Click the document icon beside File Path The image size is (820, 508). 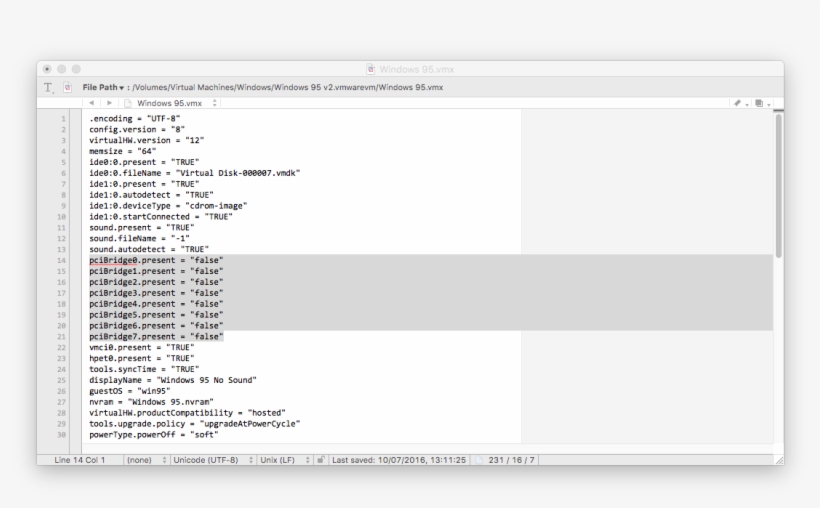(x=67, y=88)
